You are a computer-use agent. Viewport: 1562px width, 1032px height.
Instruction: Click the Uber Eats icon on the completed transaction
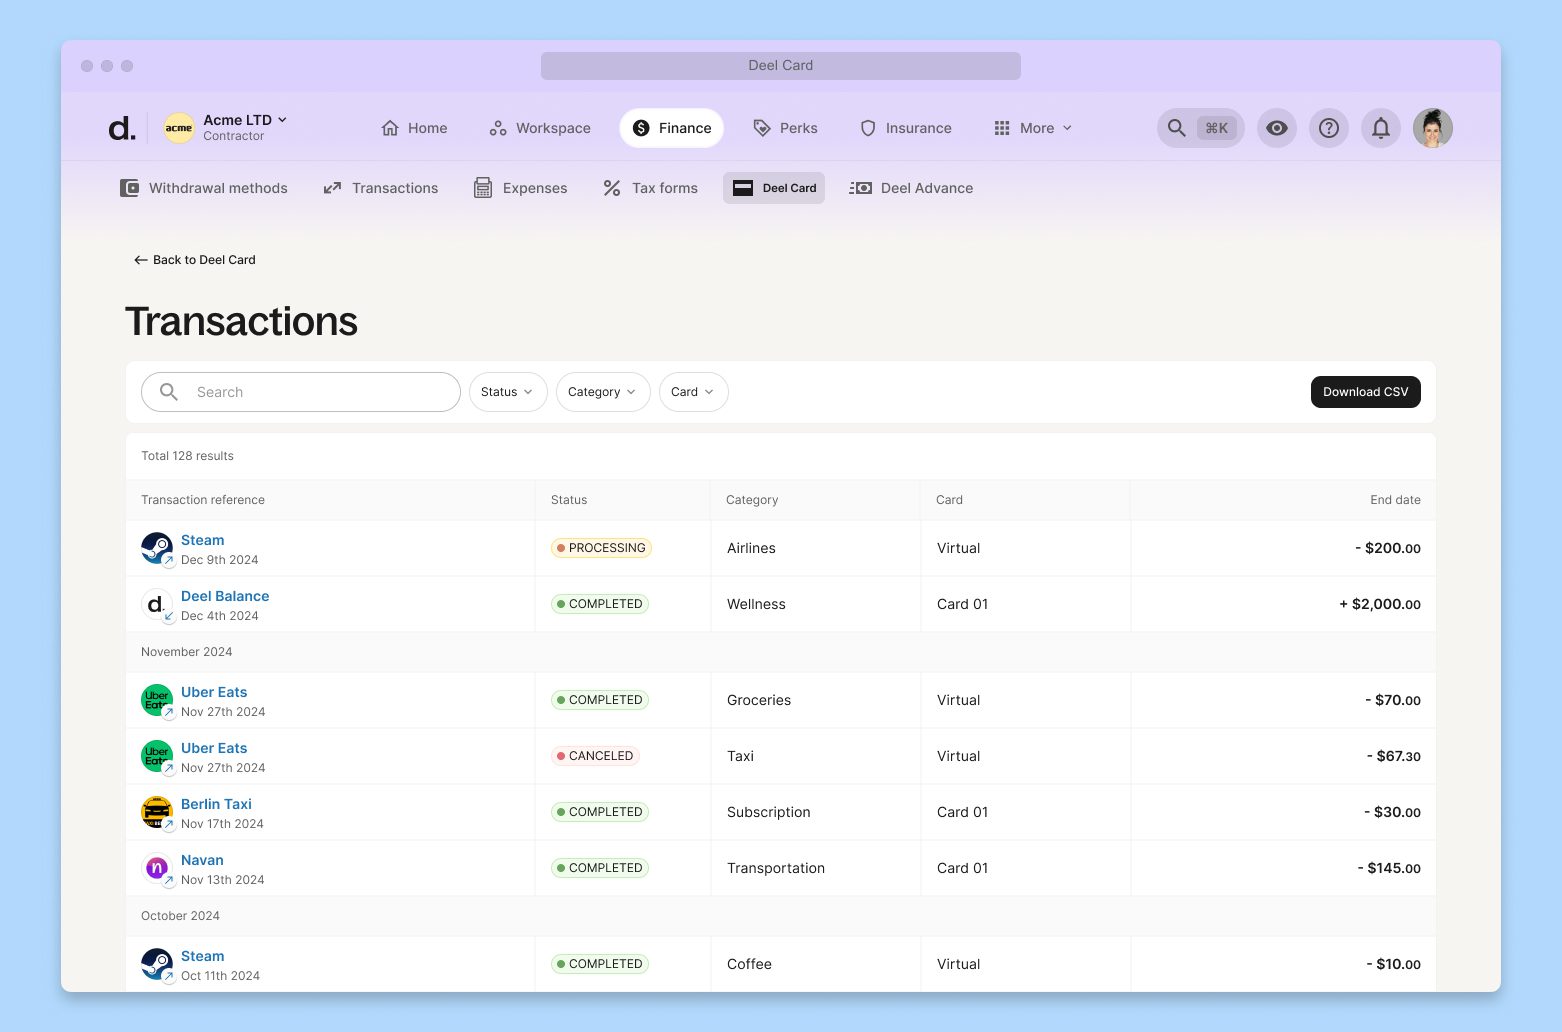(157, 700)
